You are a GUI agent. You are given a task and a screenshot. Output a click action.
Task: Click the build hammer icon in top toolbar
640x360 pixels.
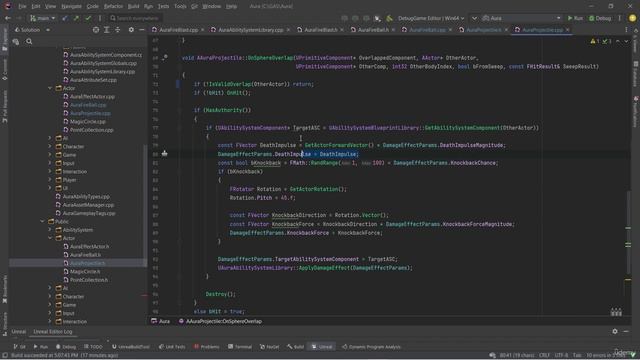(389, 18)
